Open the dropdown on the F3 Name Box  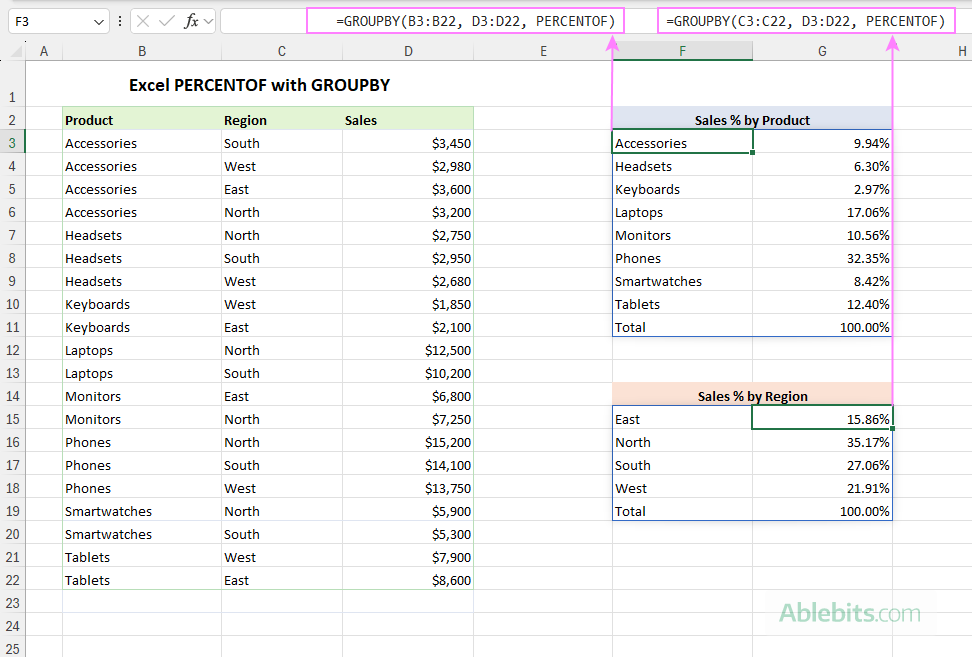pos(99,21)
